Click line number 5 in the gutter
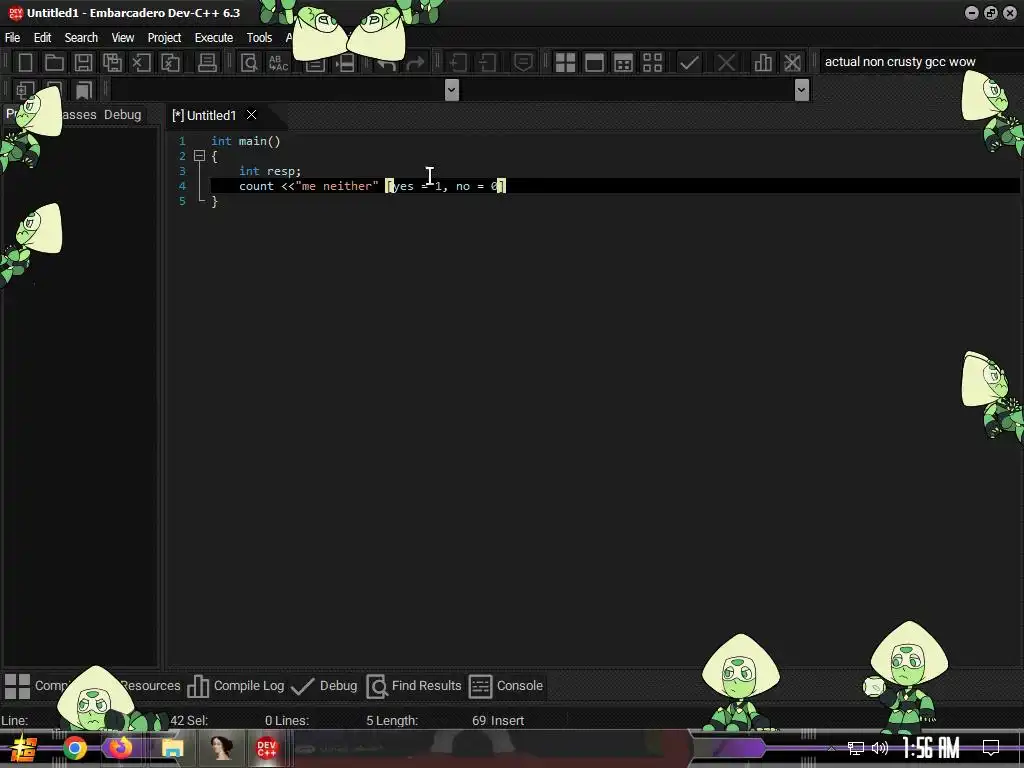1024x768 pixels. coord(182,201)
